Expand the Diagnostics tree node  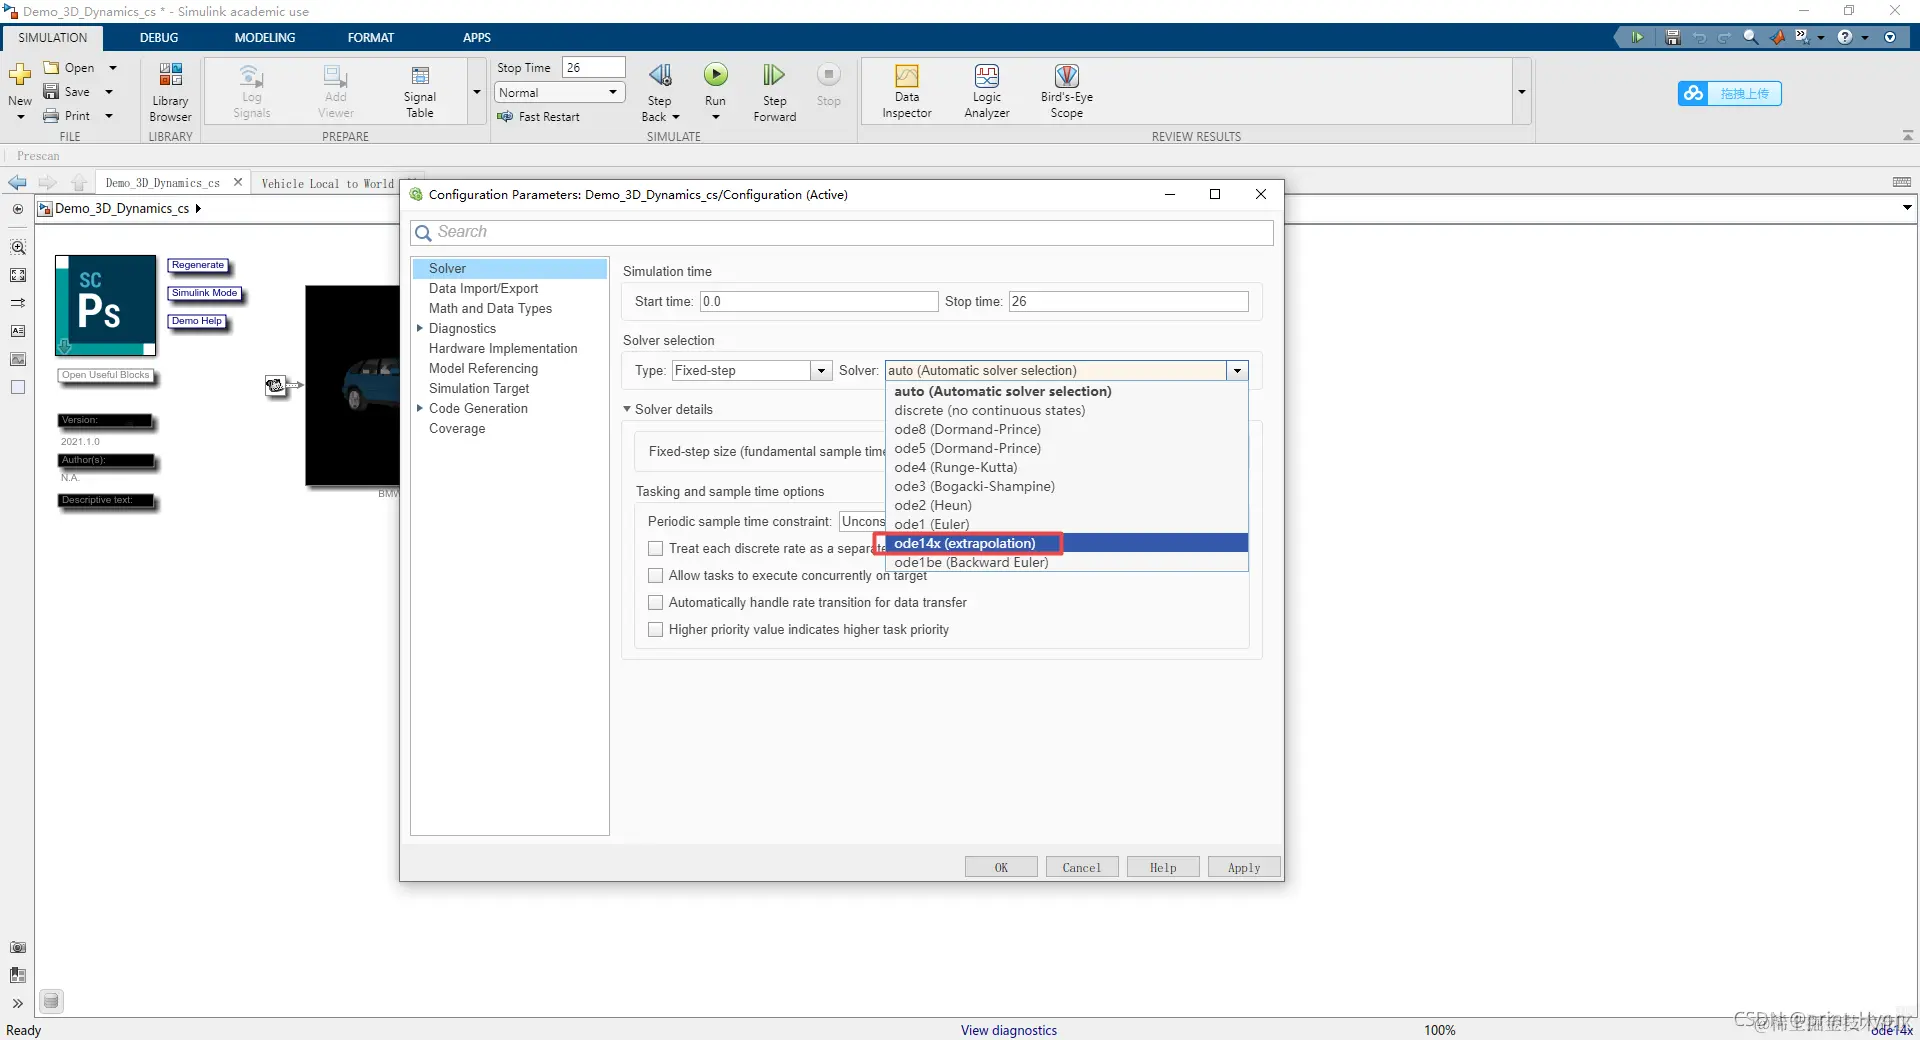coord(420,328)
